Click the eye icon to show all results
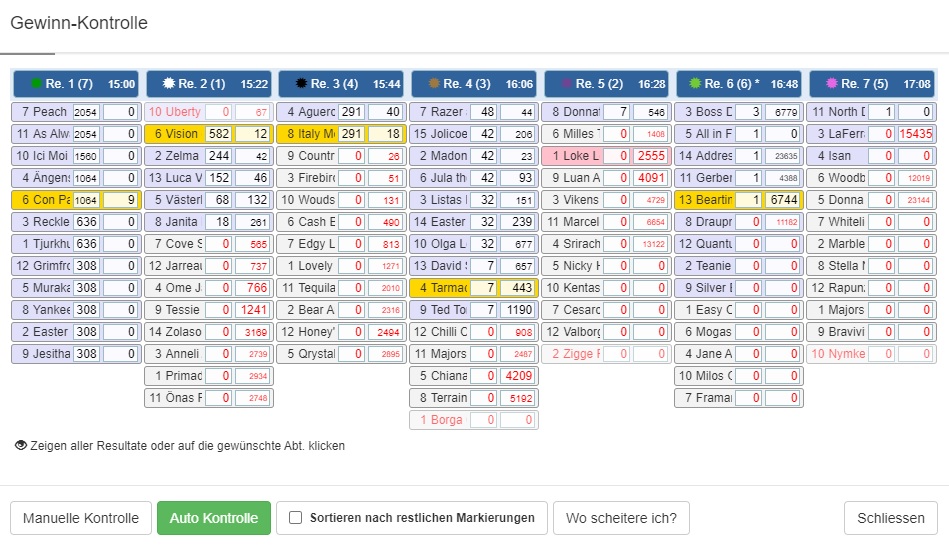The image size is (949, 547). pyautogui.click(x=21, y=445)
